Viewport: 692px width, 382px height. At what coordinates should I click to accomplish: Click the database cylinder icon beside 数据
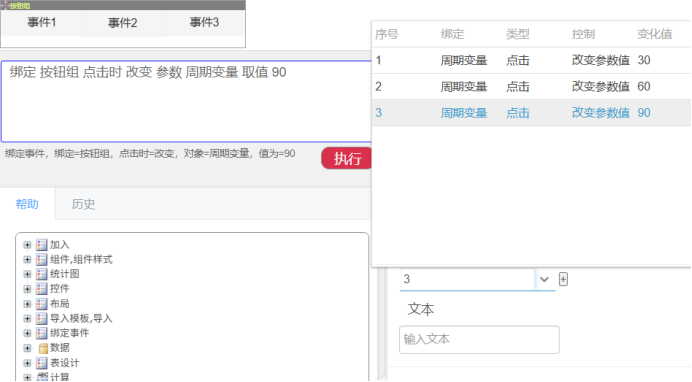click(x=43, y=348)
